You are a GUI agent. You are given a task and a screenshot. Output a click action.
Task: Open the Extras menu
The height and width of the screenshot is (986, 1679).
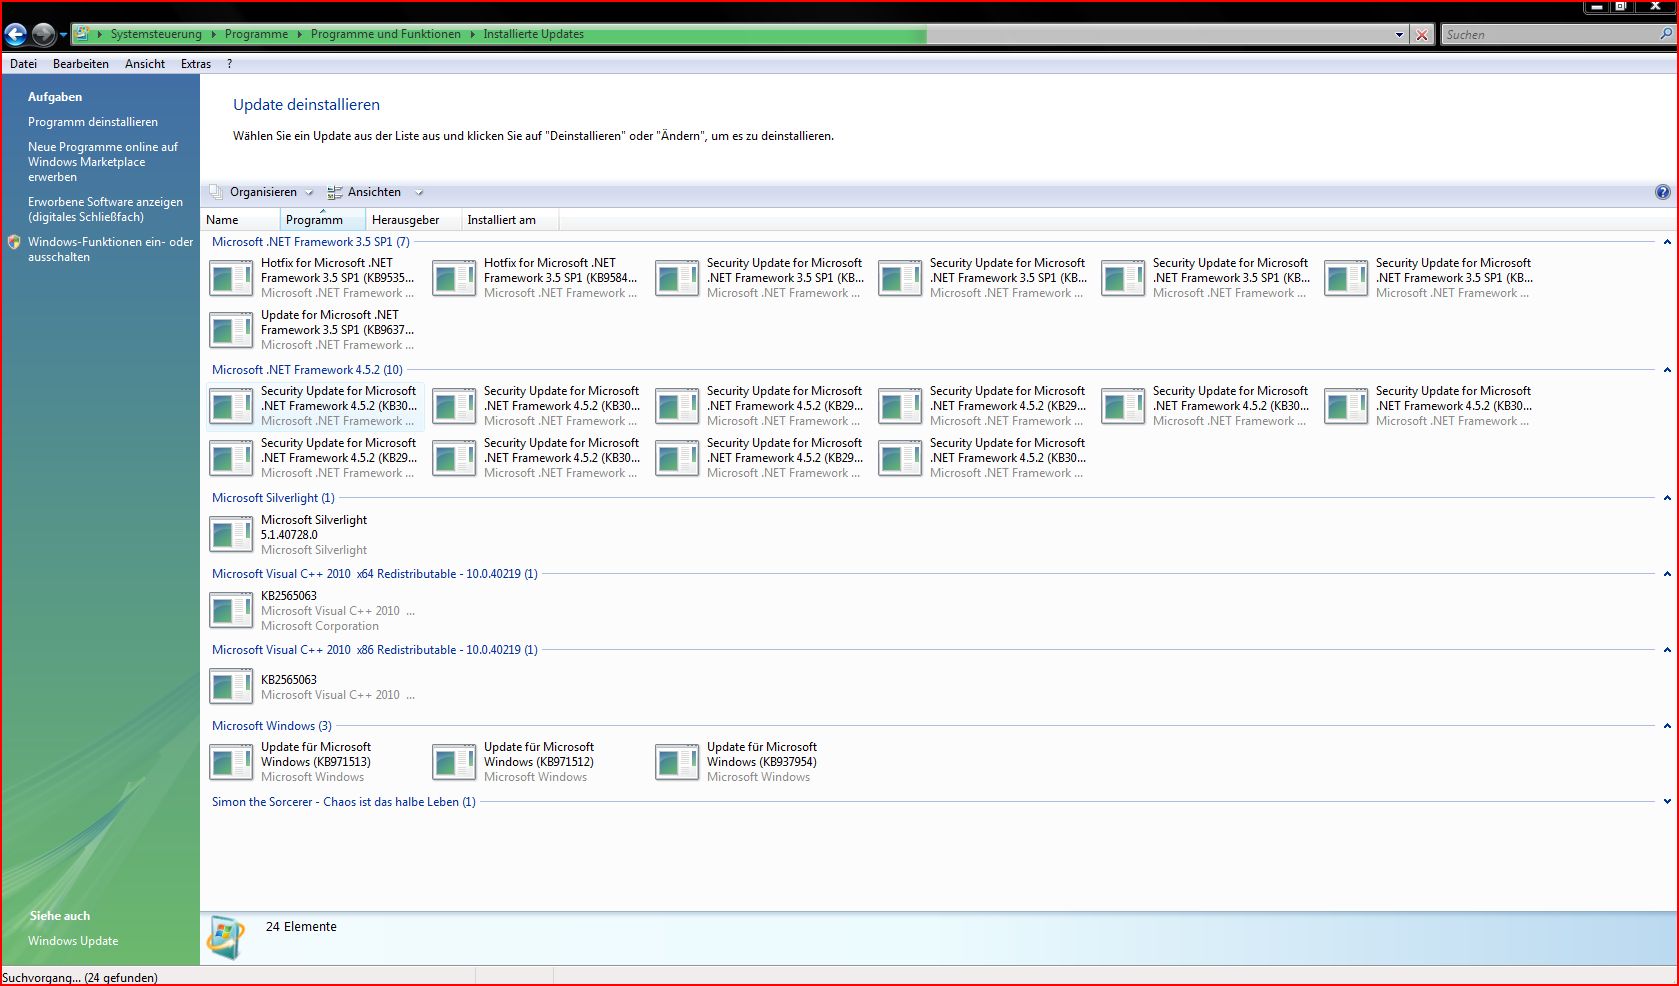coord(195,64)
